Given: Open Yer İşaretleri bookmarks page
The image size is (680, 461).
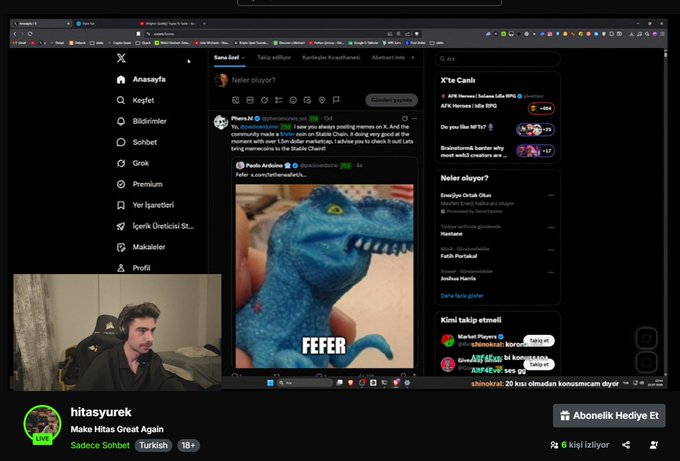Looking at the screenshot, I should tap(145, 205).
